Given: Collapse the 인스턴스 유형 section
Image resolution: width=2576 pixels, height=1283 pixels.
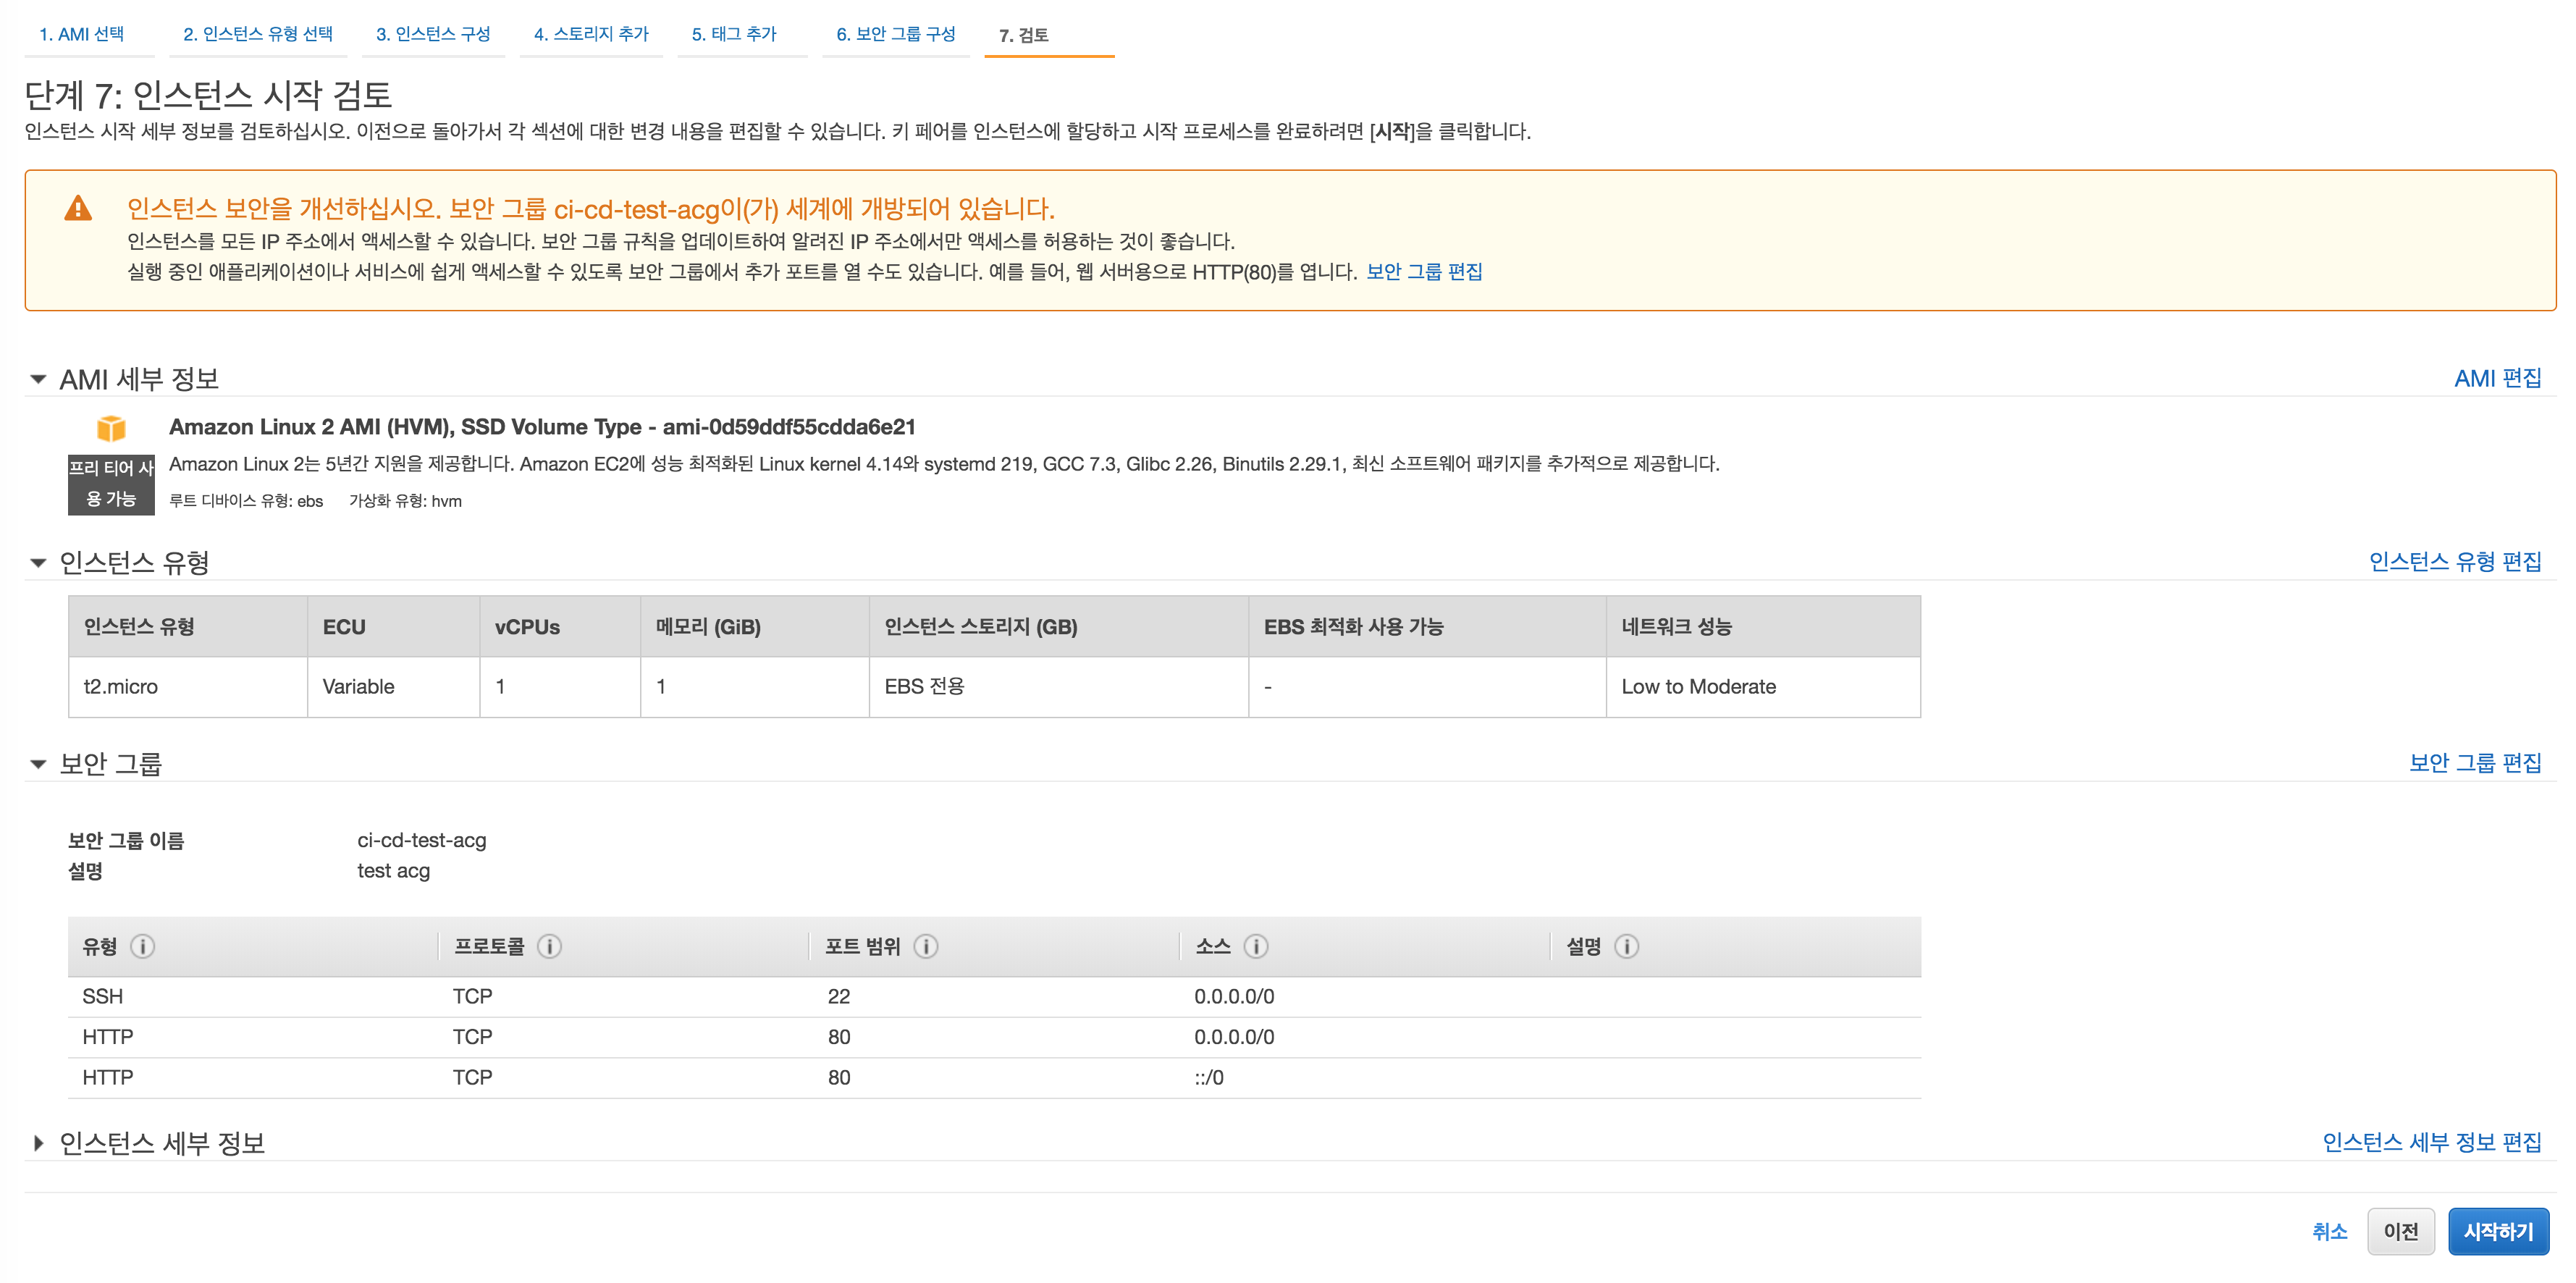Looking at the screenshot, I should (38, 563).
